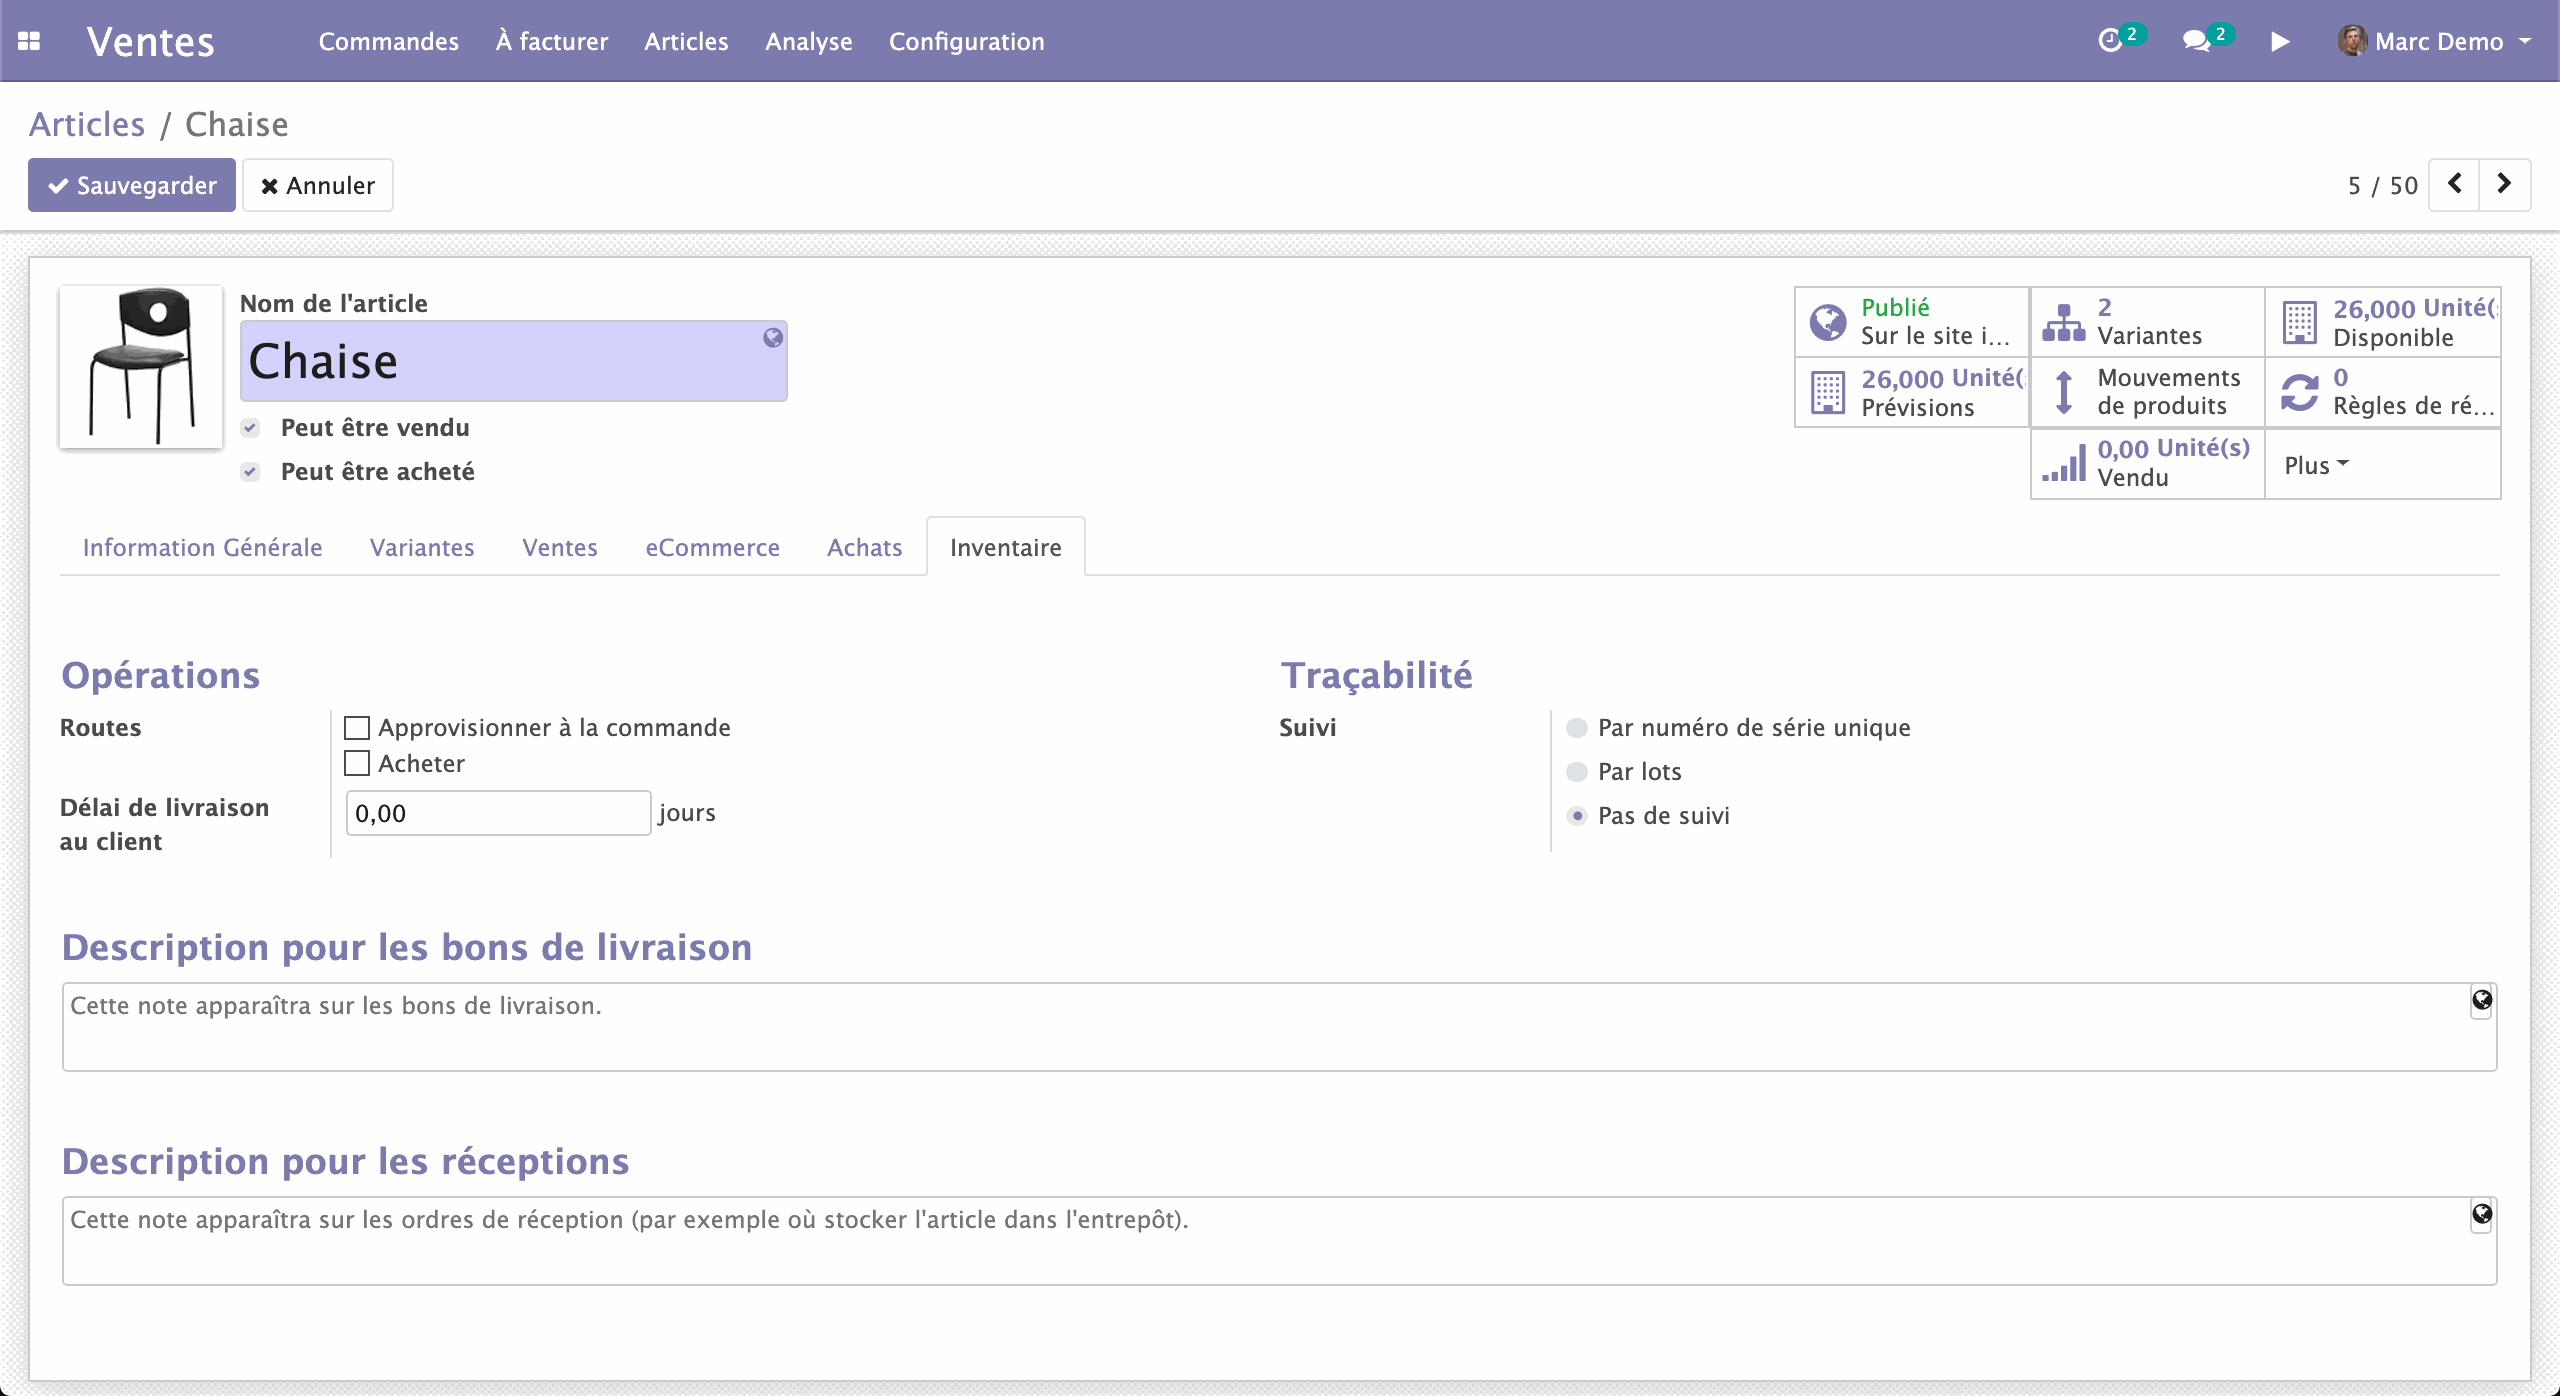The image size is (2560, 1396).
Task: Open the activities clock icon
Action: coord(2110,41)
